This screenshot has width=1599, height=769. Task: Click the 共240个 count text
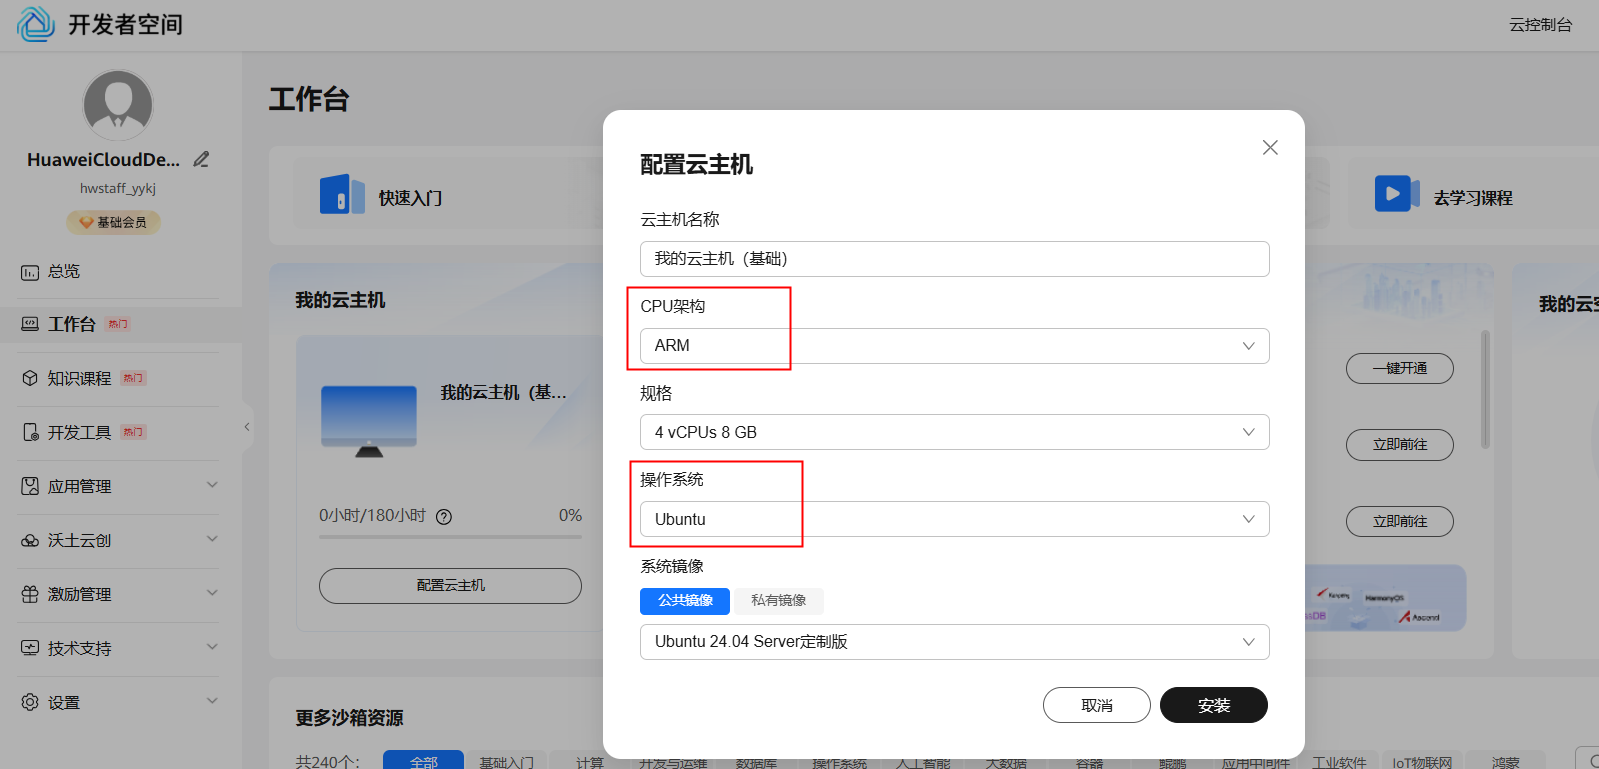pyautogui.click(x=327, y=762)
